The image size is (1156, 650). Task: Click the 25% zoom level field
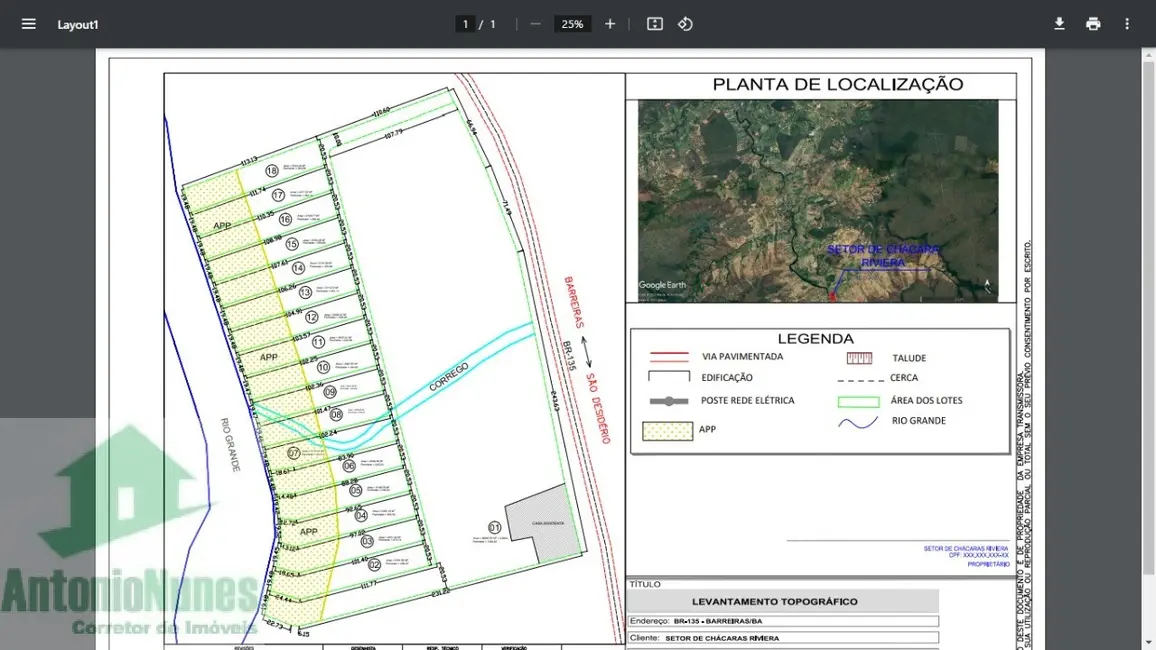[572, 24]
